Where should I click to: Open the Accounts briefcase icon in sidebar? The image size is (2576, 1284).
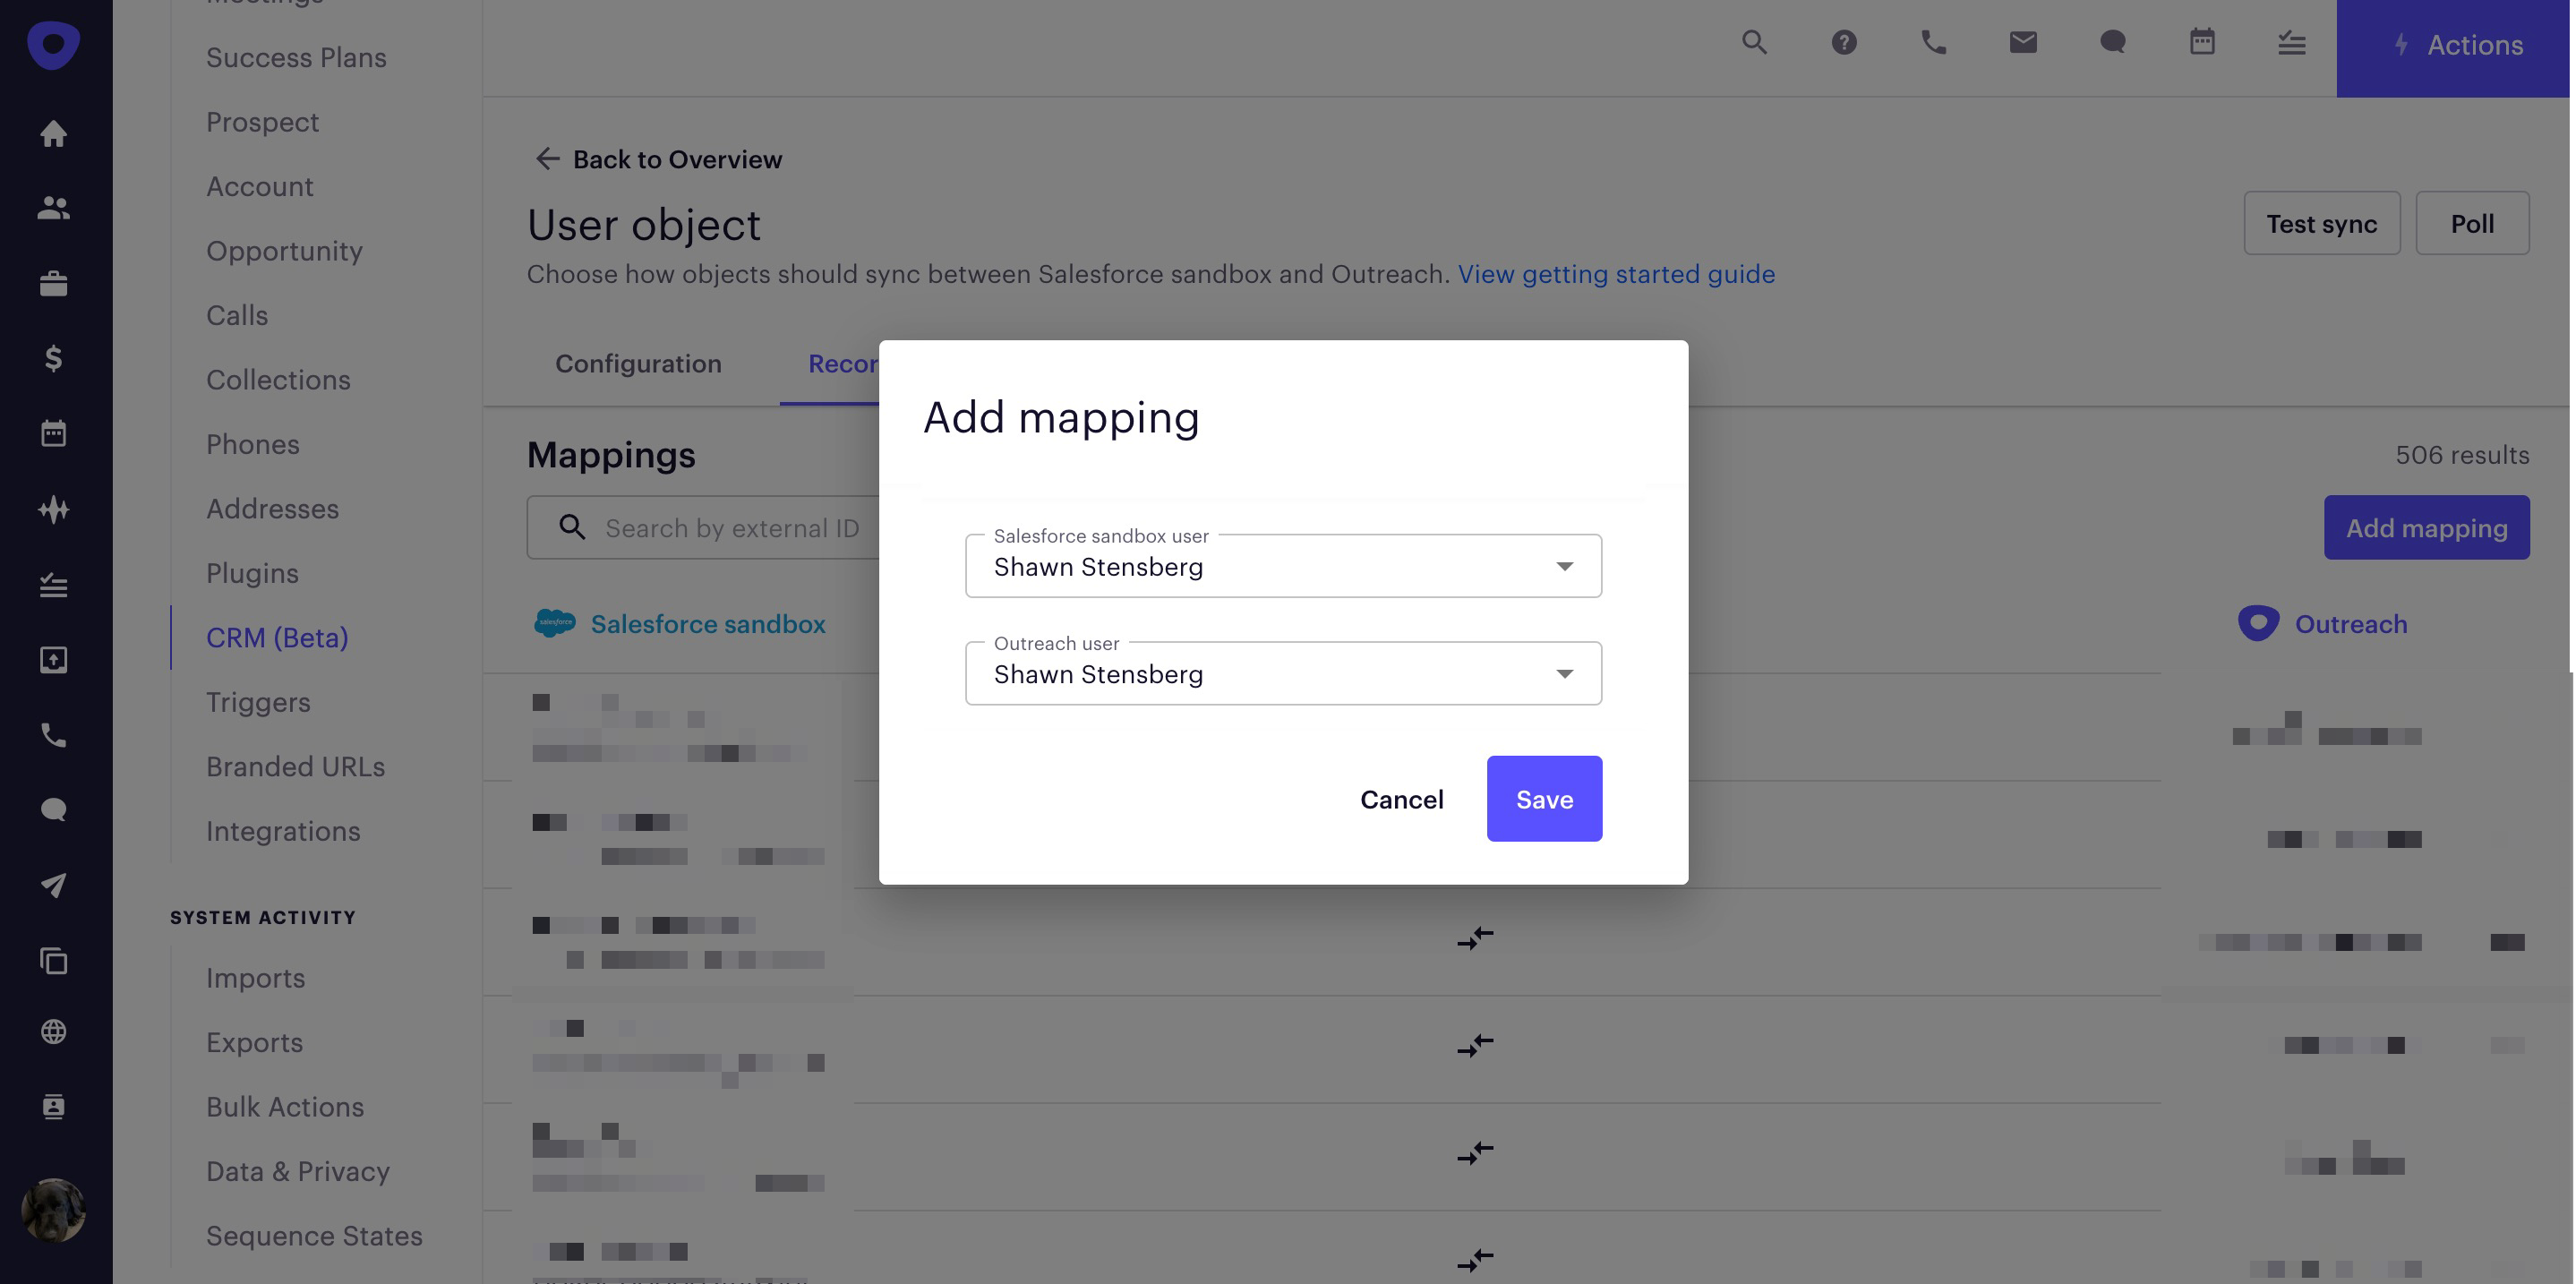tap(53, 284)
